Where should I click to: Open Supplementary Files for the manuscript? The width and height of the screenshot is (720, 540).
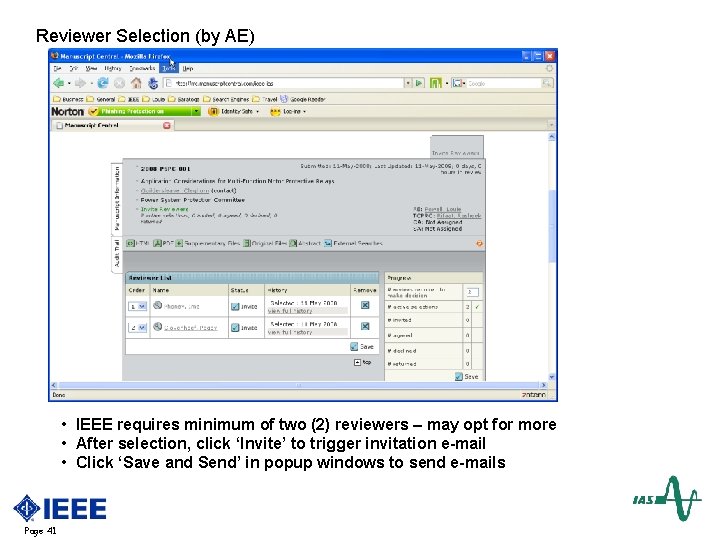click(x=208, y=243)
